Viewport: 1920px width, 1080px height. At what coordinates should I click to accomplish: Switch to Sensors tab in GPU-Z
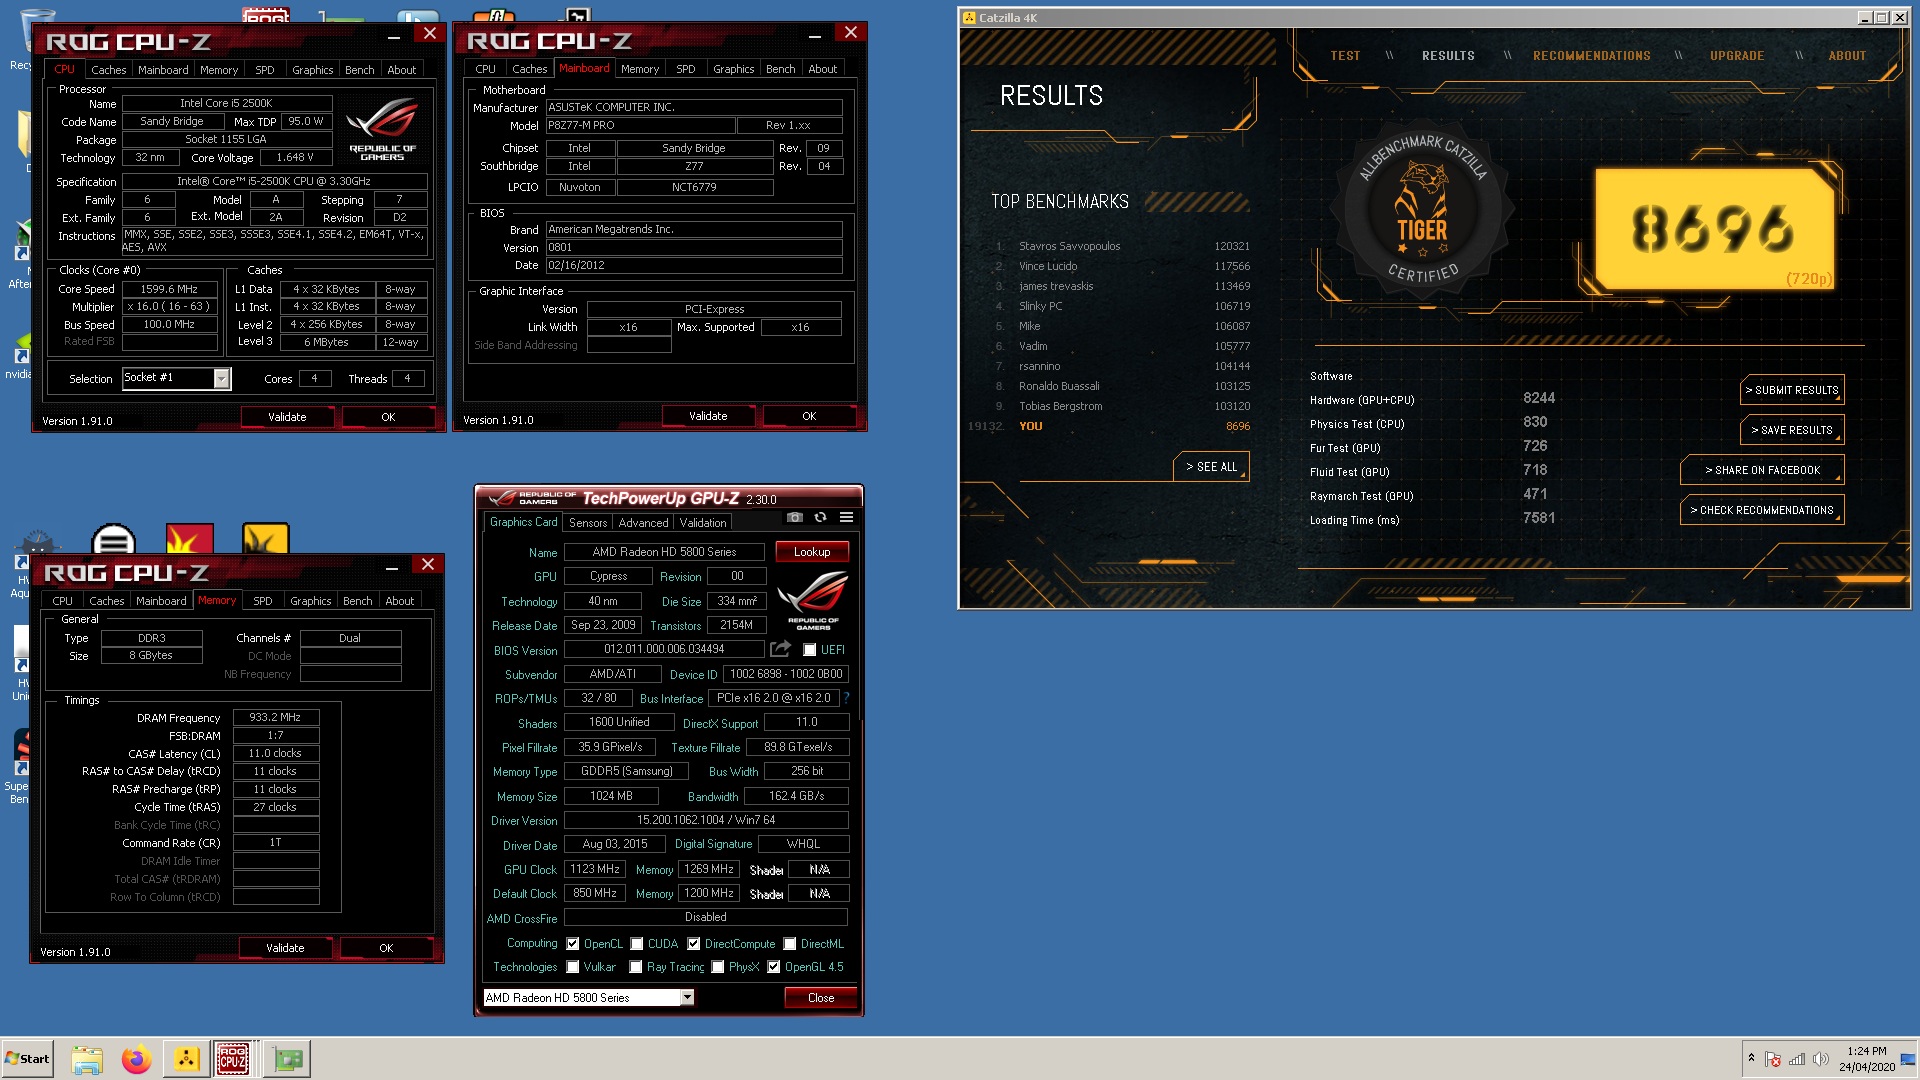(x=588, y=523)
